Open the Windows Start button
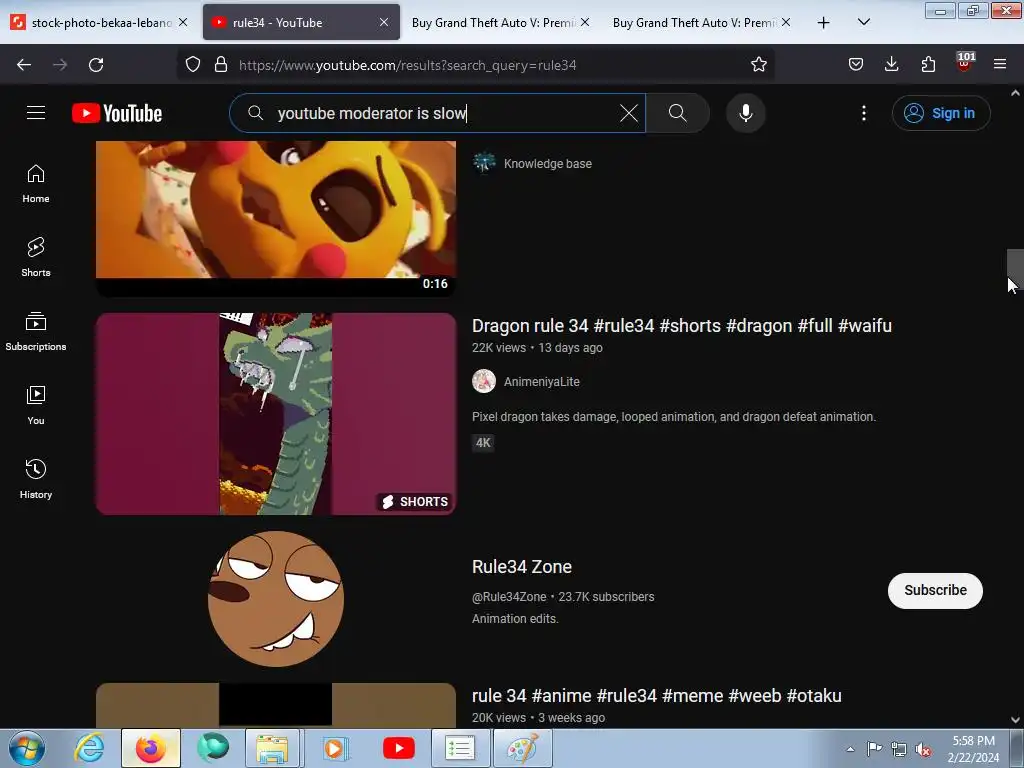 27,748
